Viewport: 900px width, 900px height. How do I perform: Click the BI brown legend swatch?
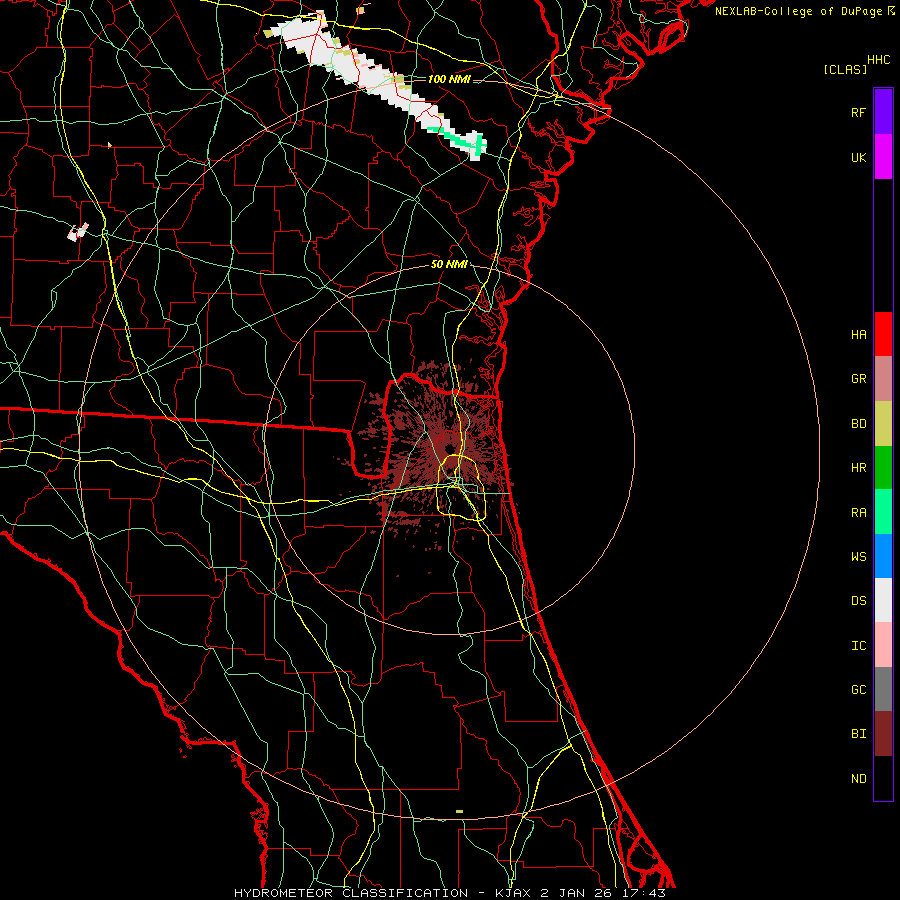coord(883,734)
